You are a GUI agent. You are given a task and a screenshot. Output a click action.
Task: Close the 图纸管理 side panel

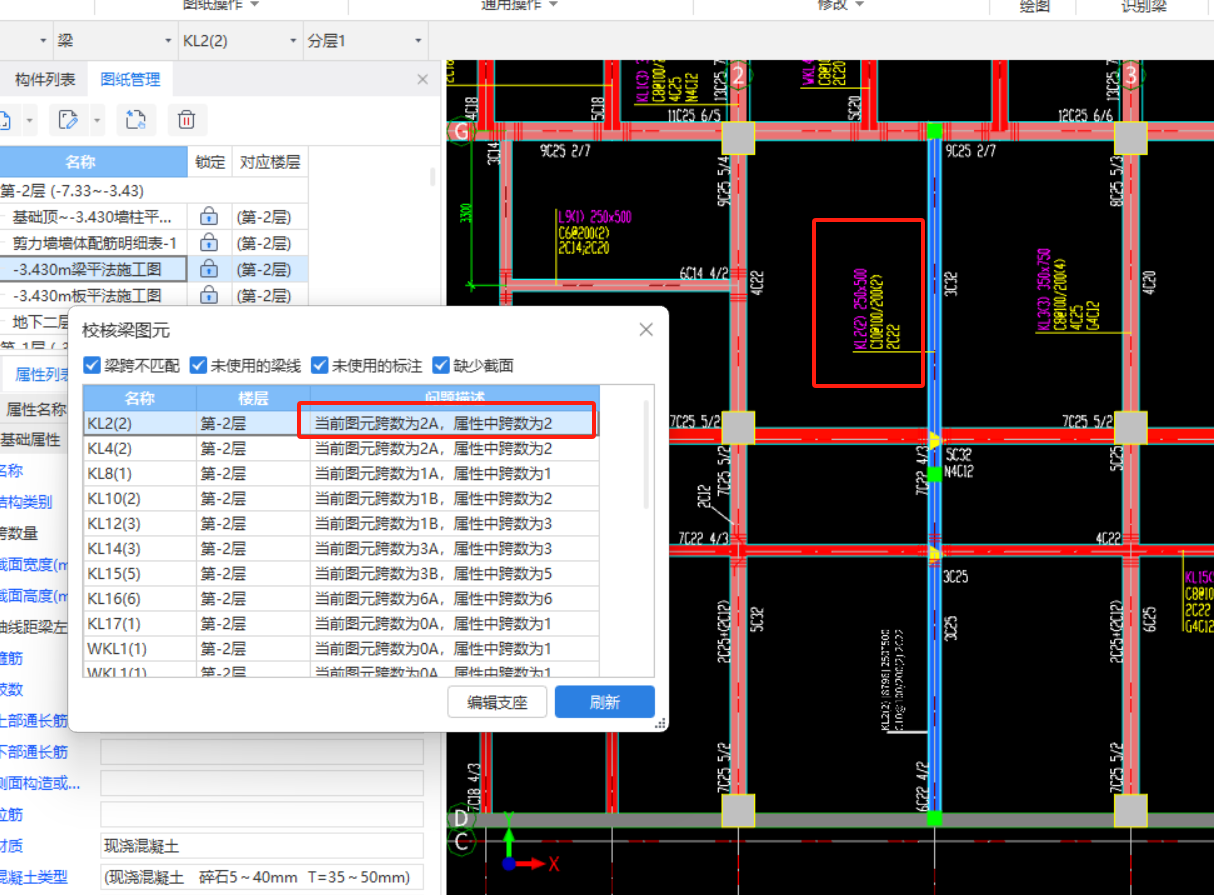(423, 80)
